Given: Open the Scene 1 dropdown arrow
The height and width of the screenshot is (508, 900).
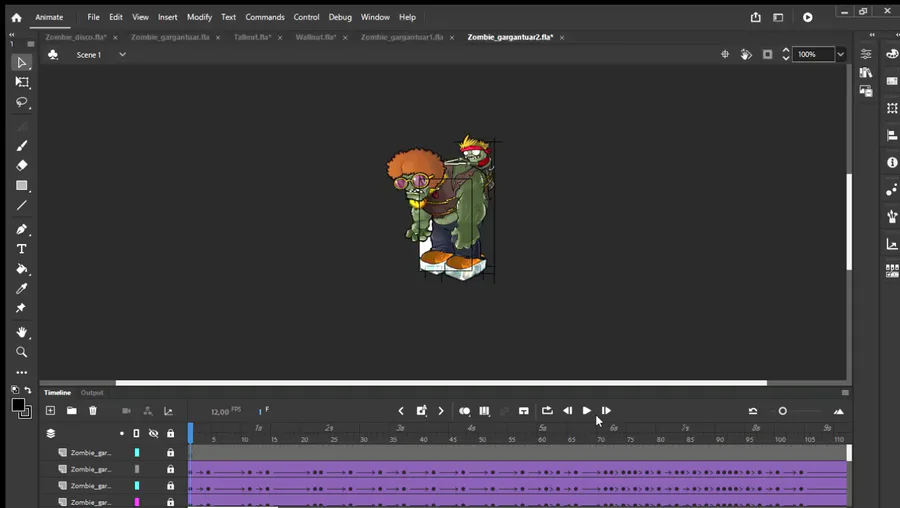Looking at the screenshot, I should [x=122, y=55].
